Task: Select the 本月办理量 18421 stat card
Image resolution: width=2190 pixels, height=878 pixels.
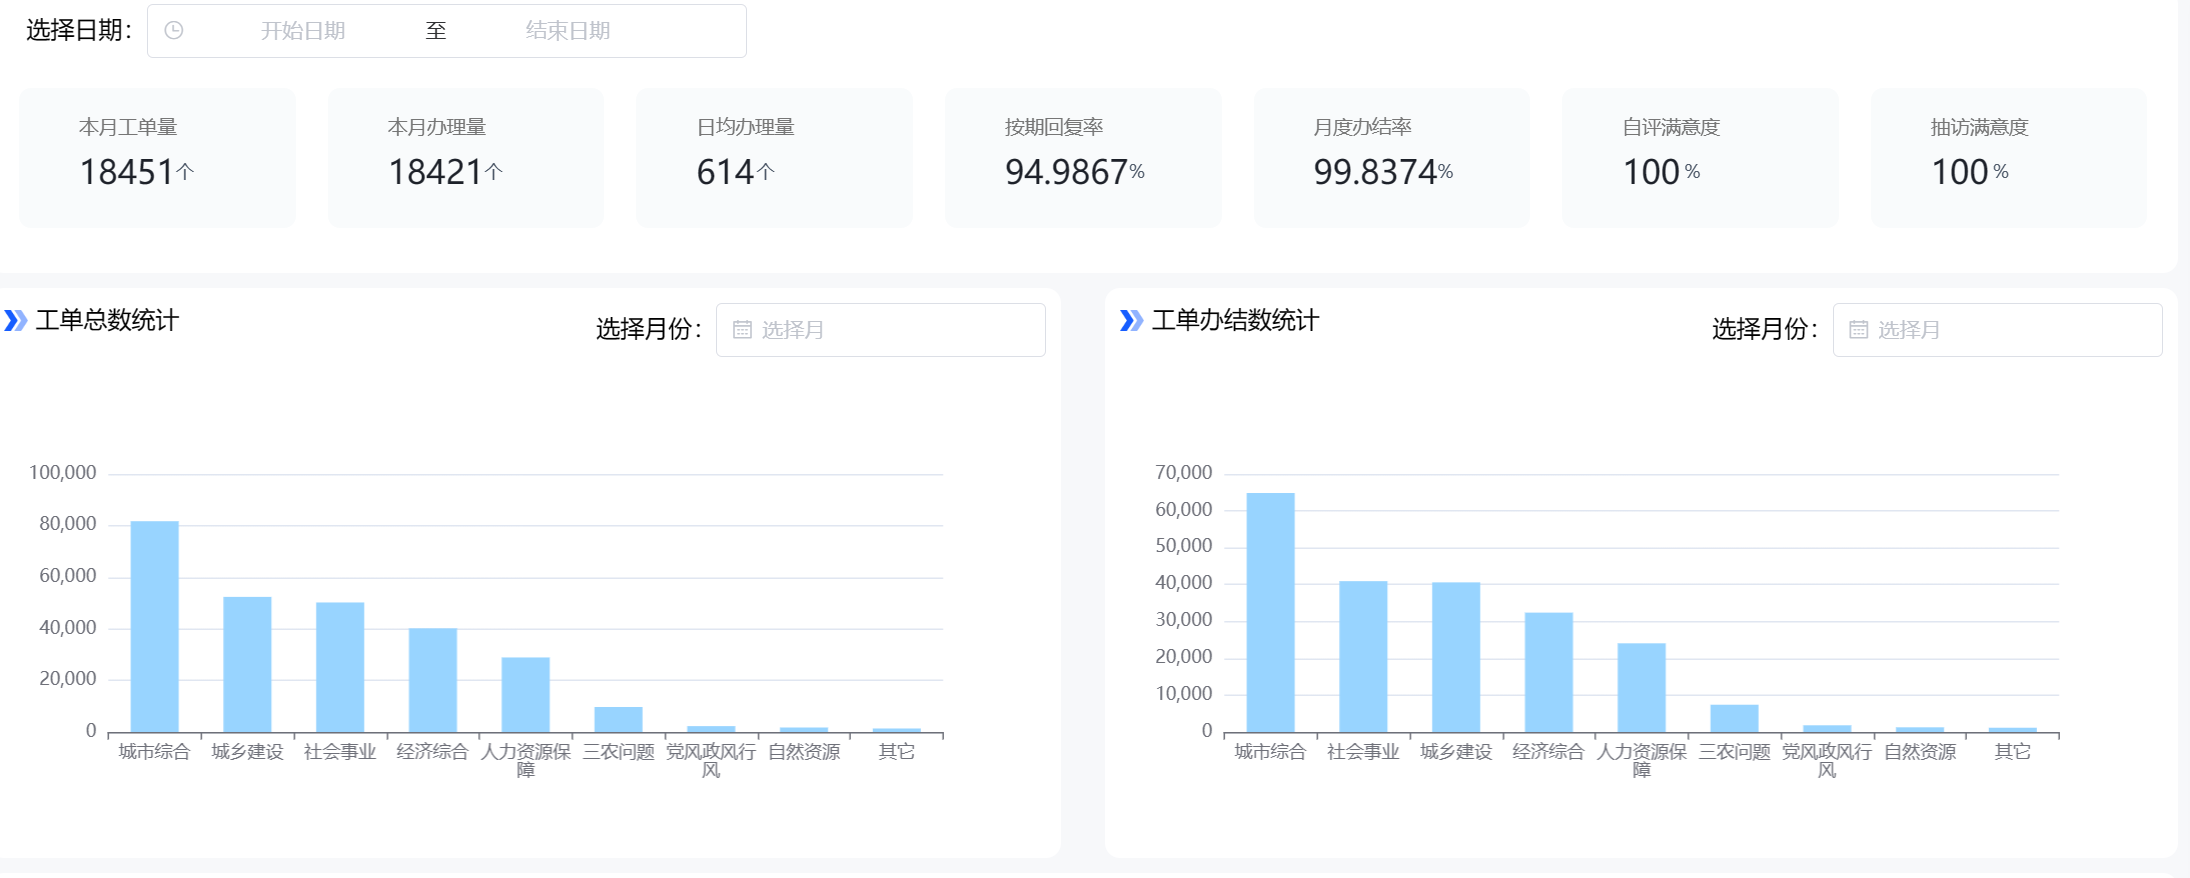Action: pyautogui.click(x=465, y=157)
